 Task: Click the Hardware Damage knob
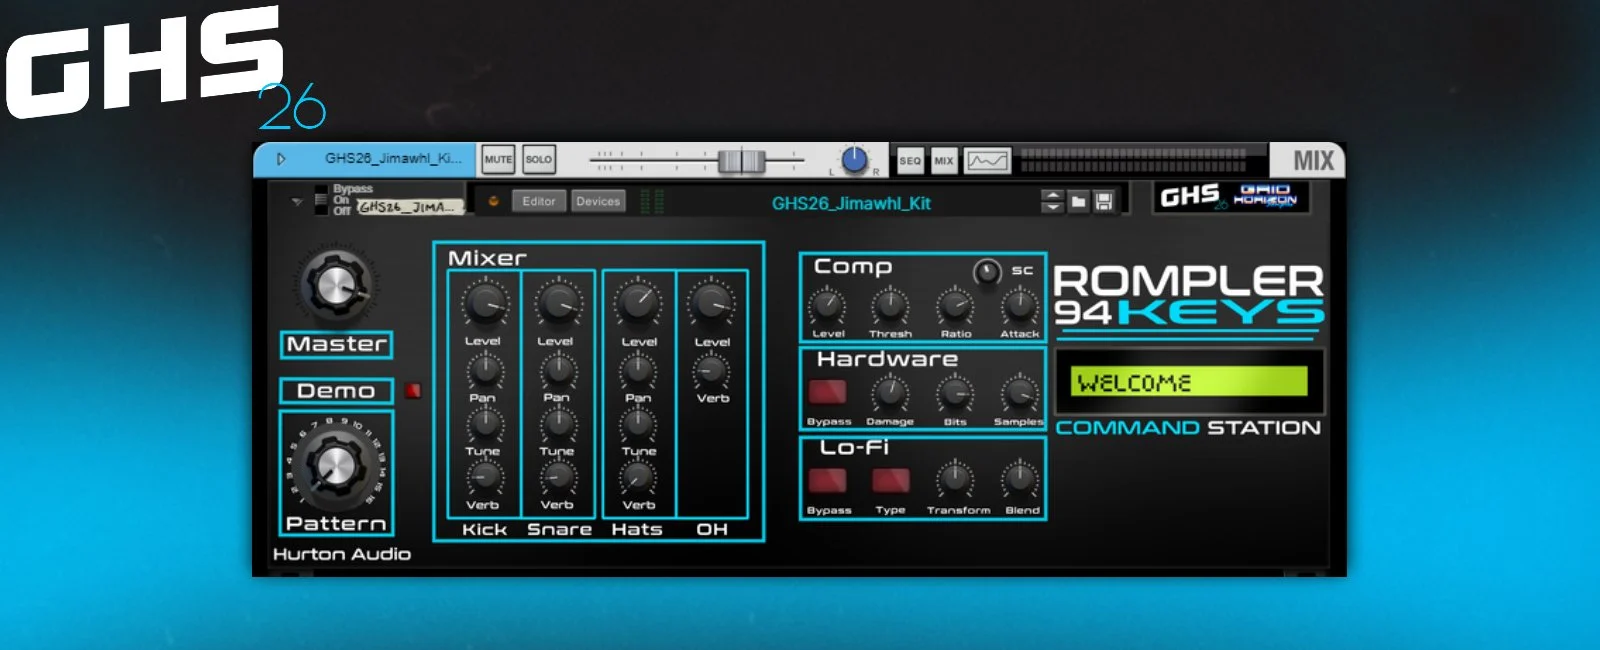coord(890,394)
